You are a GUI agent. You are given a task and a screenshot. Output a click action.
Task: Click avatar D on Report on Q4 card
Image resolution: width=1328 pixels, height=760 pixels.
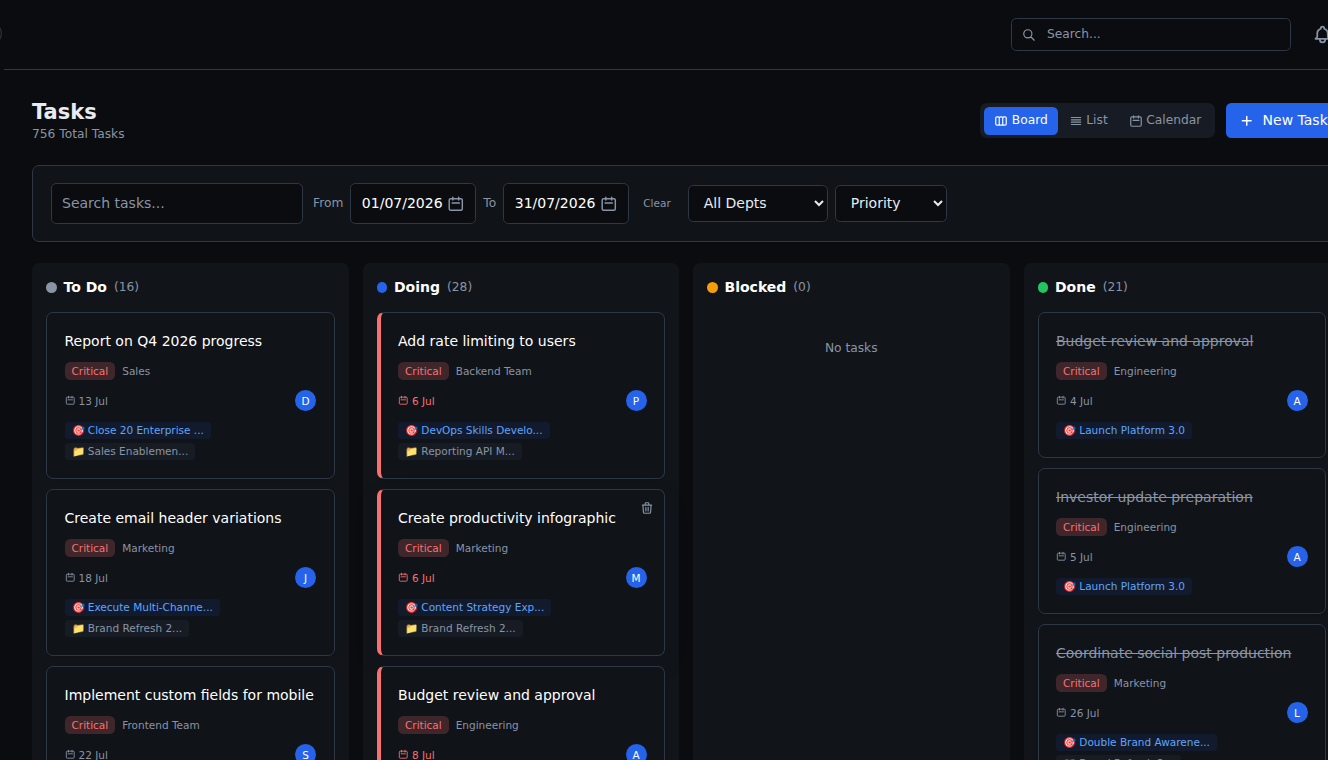[x=306, y=401]
